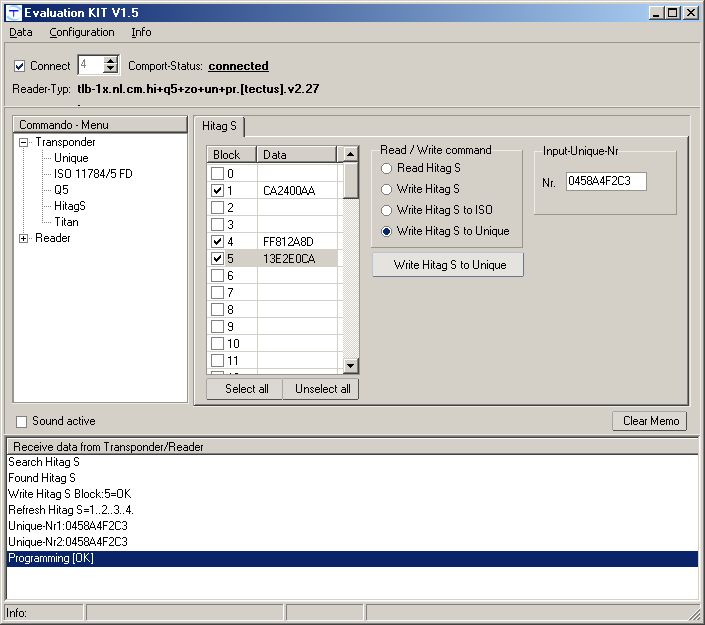The width and height of the screenshot is (705, 625).
Task: Expand the Reader tree node
Action: pyautogui.click(x=23, y=238)
